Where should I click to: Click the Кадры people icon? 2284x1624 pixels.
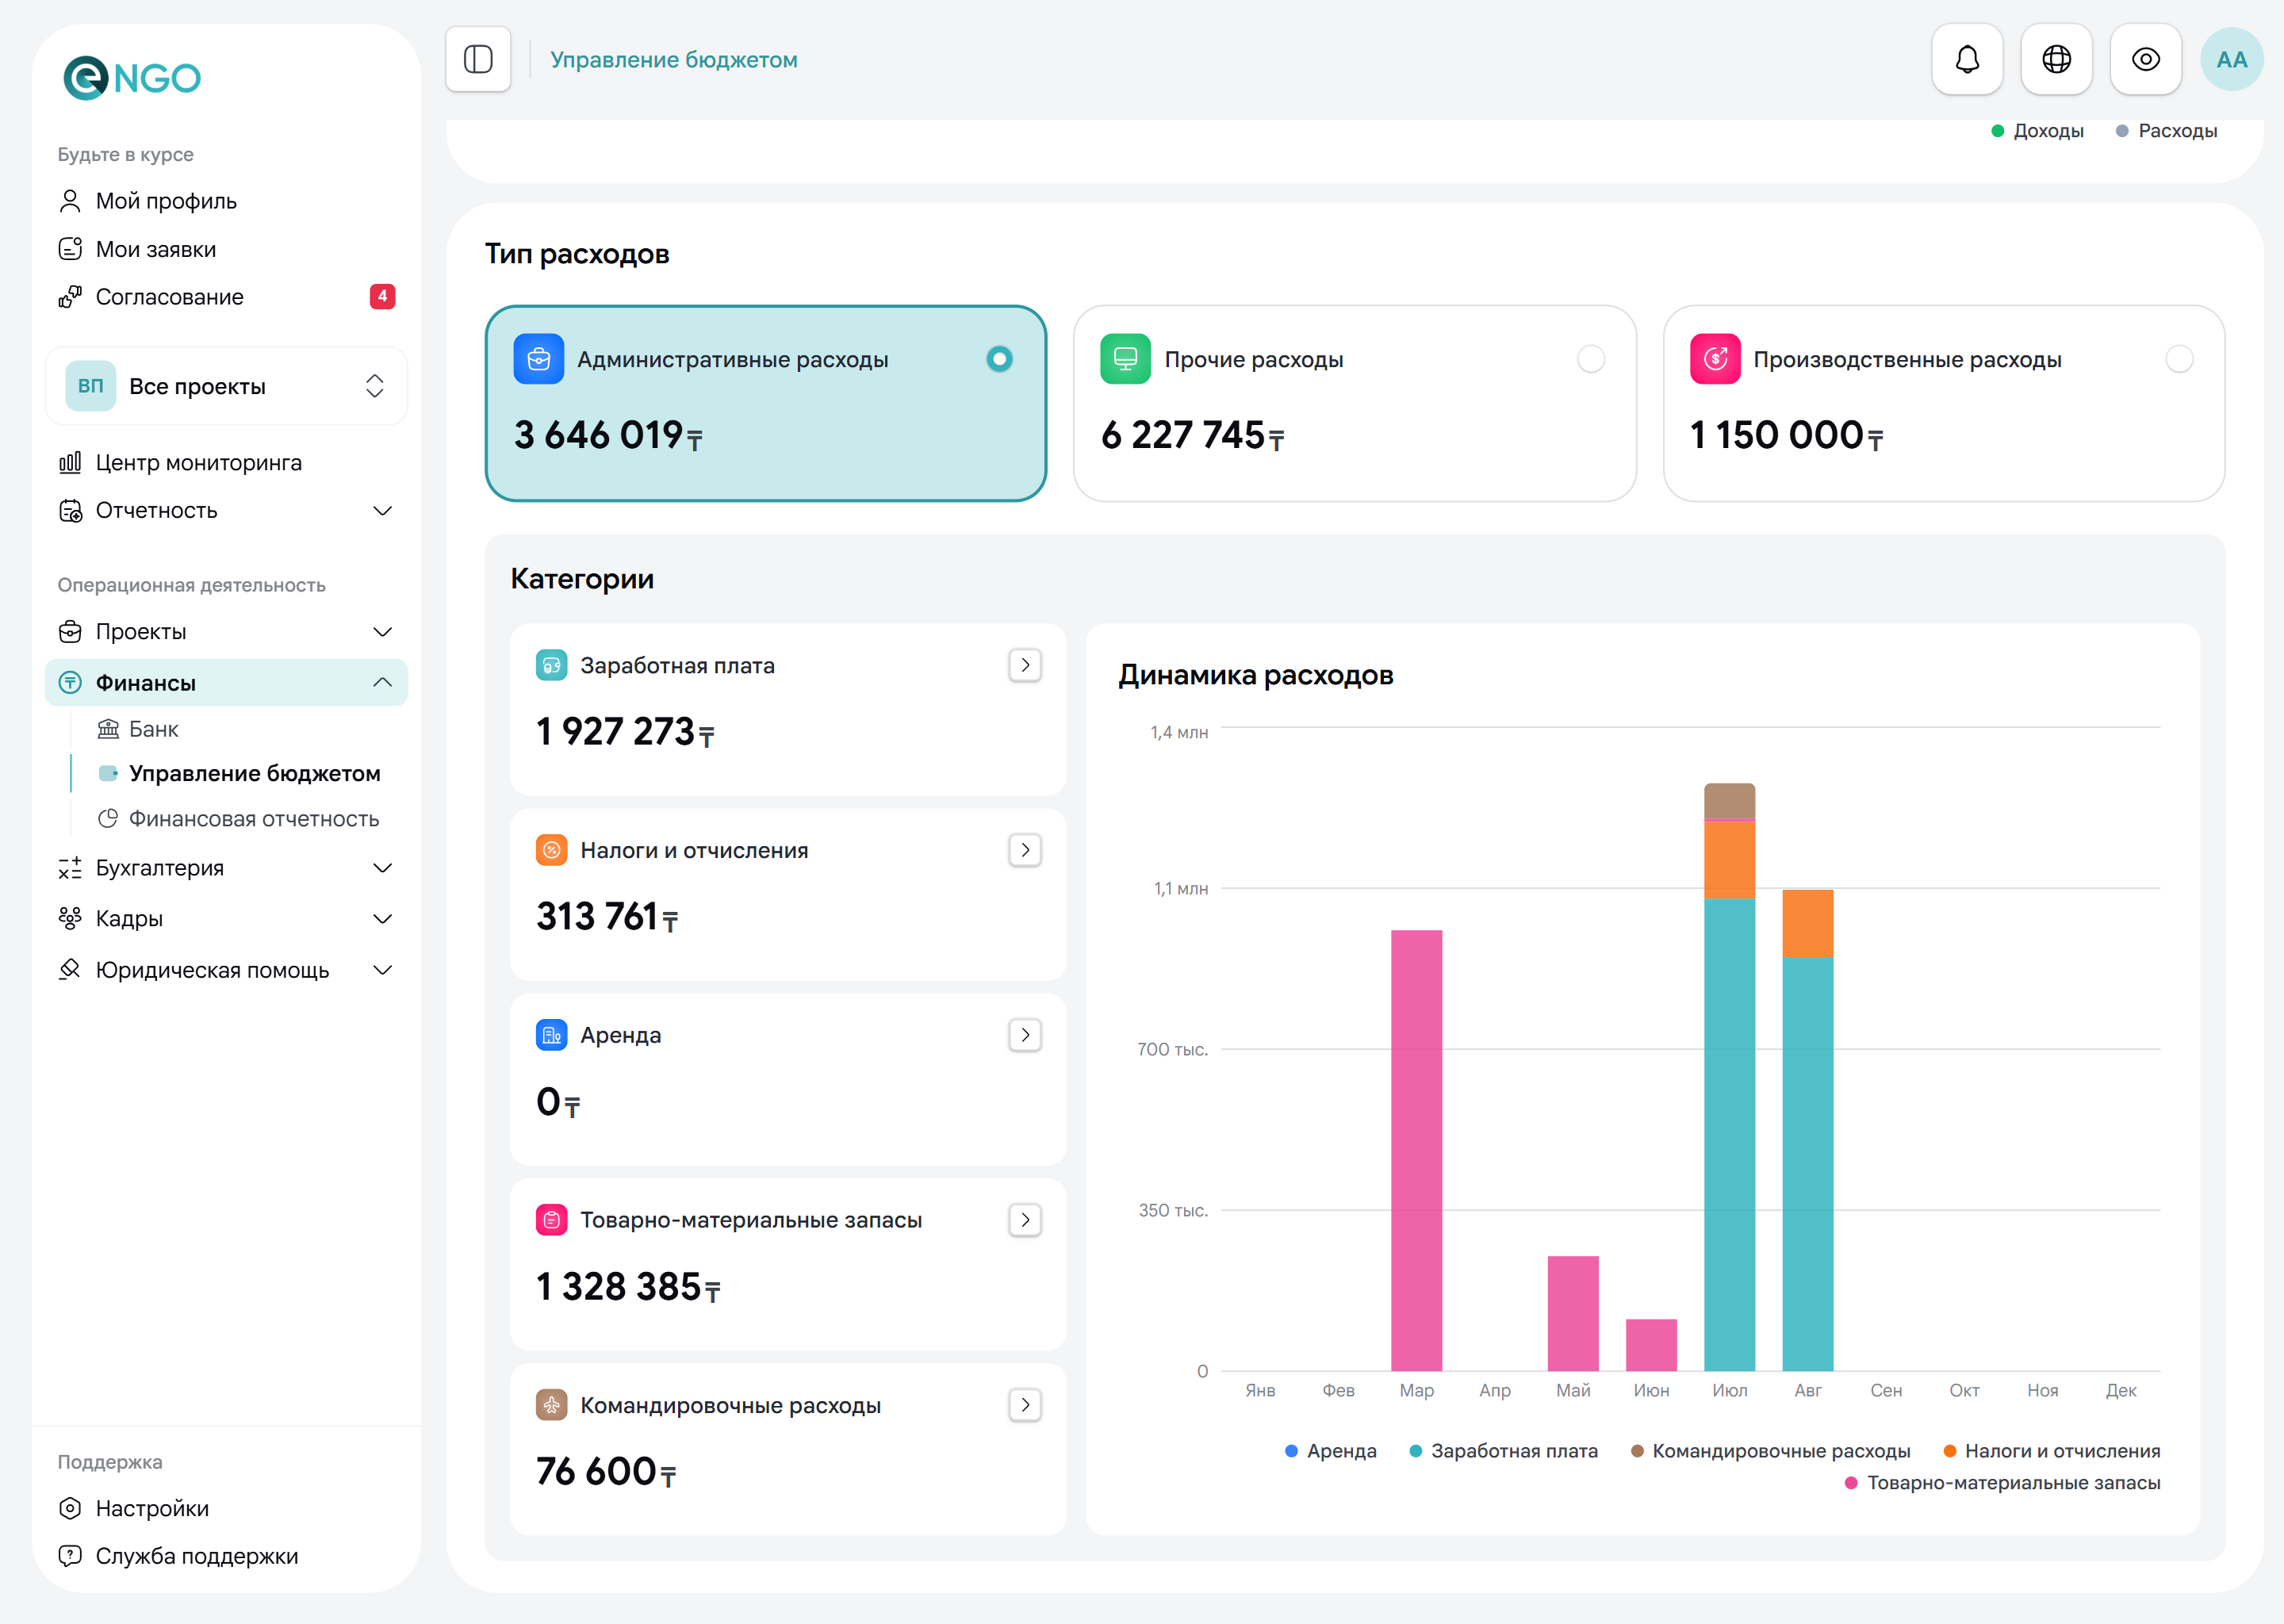click(70, 918)
